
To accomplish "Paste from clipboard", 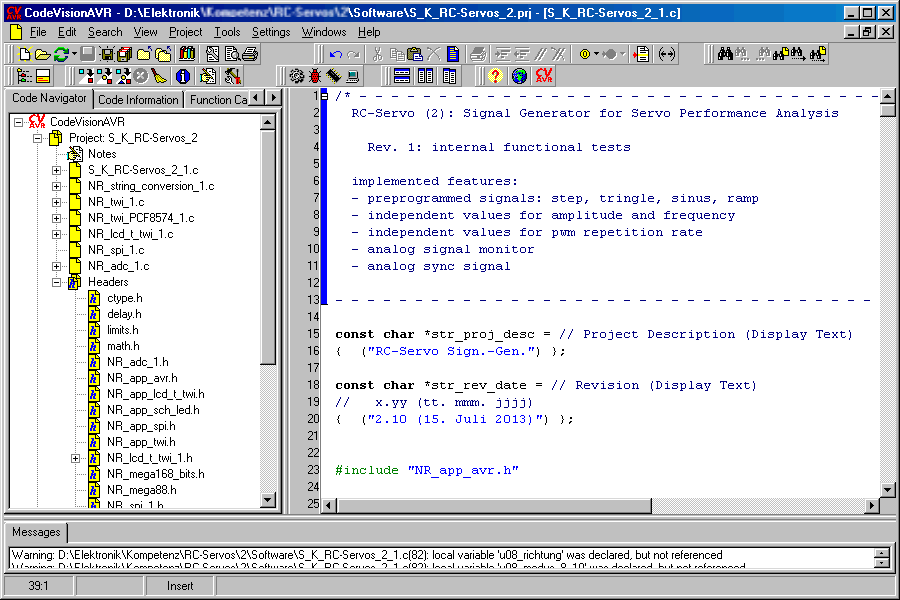I will (414, 53).
